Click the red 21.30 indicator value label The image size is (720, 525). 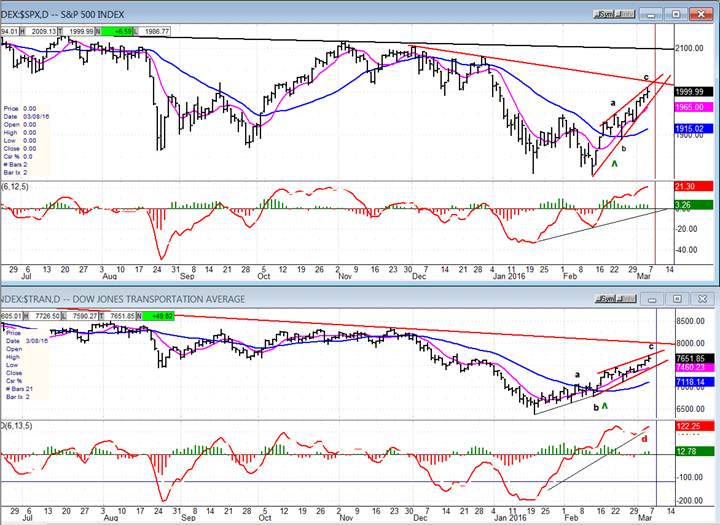click(x=693, y=186)
